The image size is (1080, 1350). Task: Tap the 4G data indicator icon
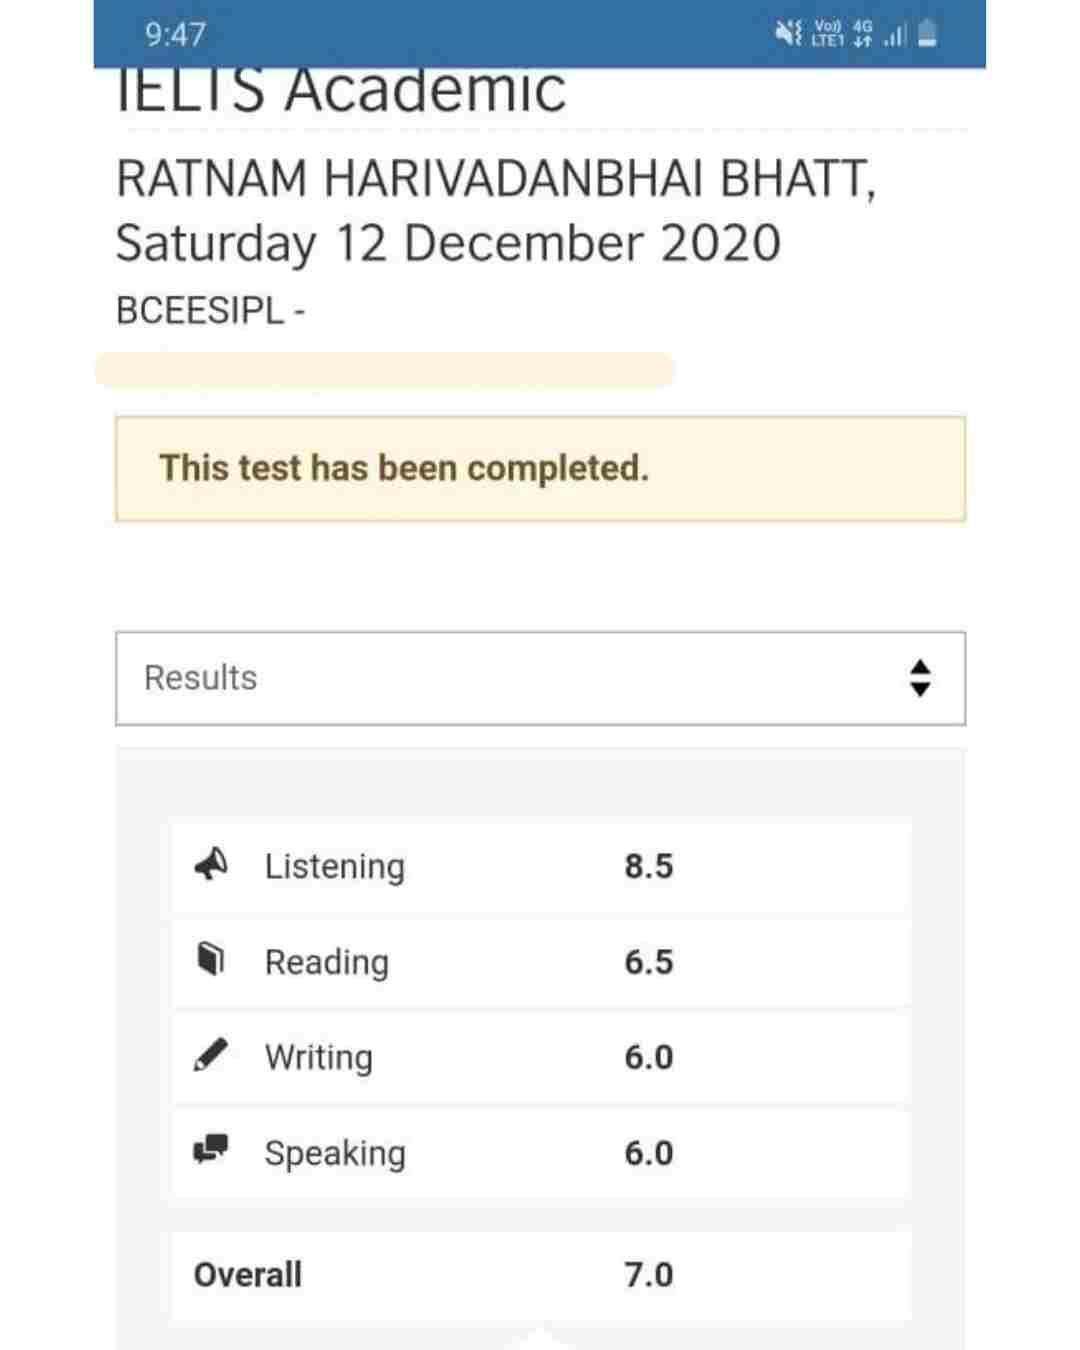pos(862,34)
